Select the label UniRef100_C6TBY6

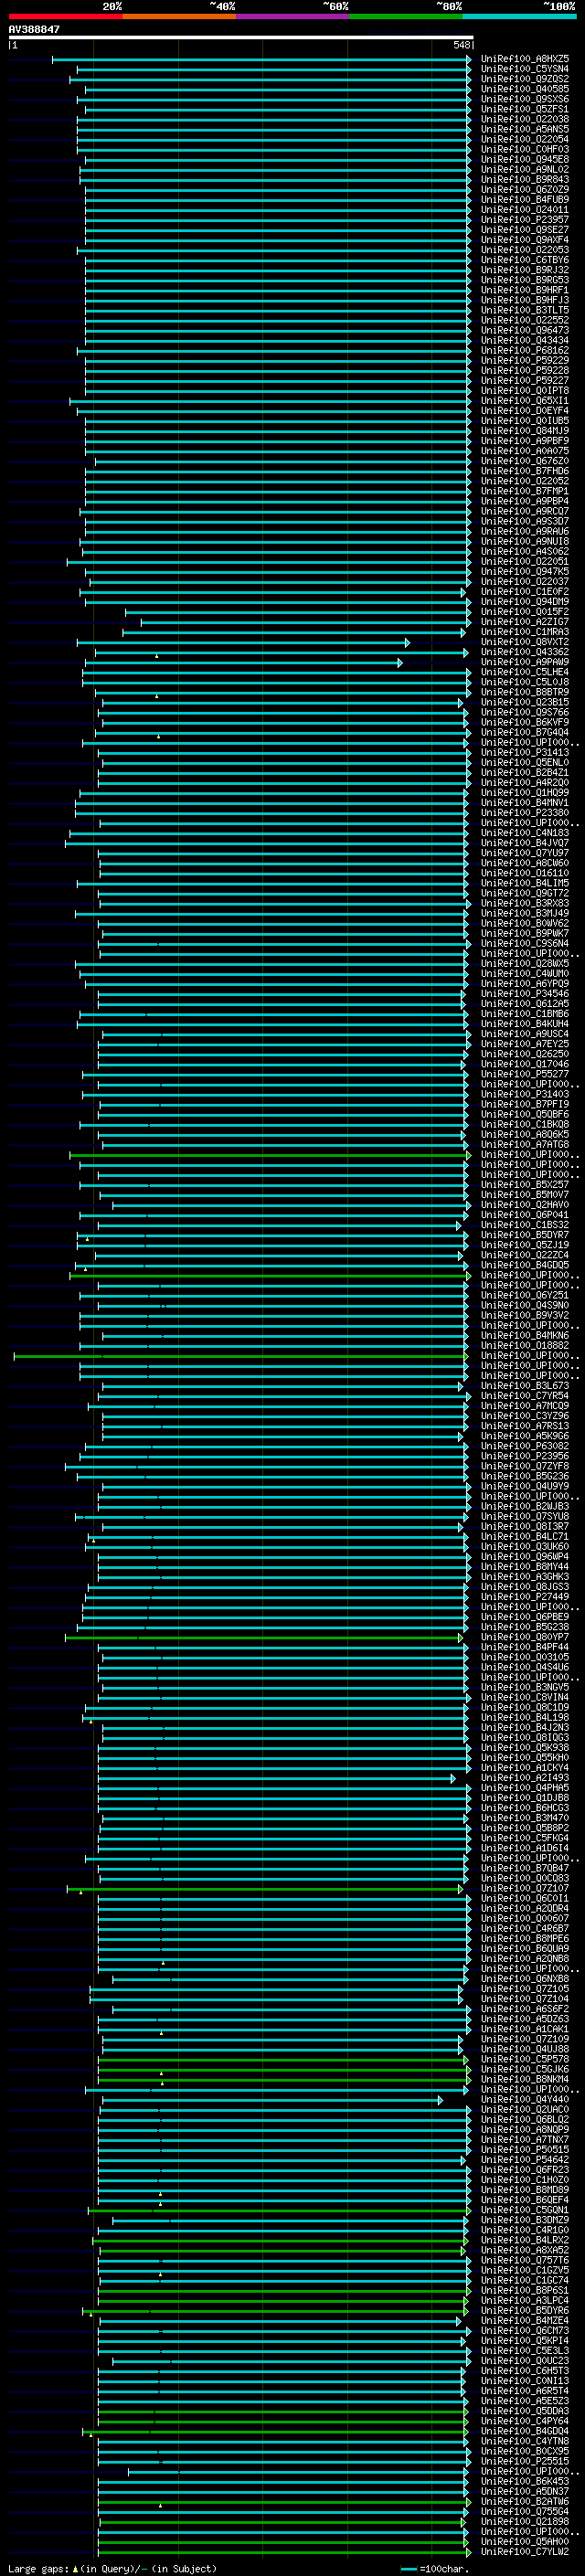point(525,260)
